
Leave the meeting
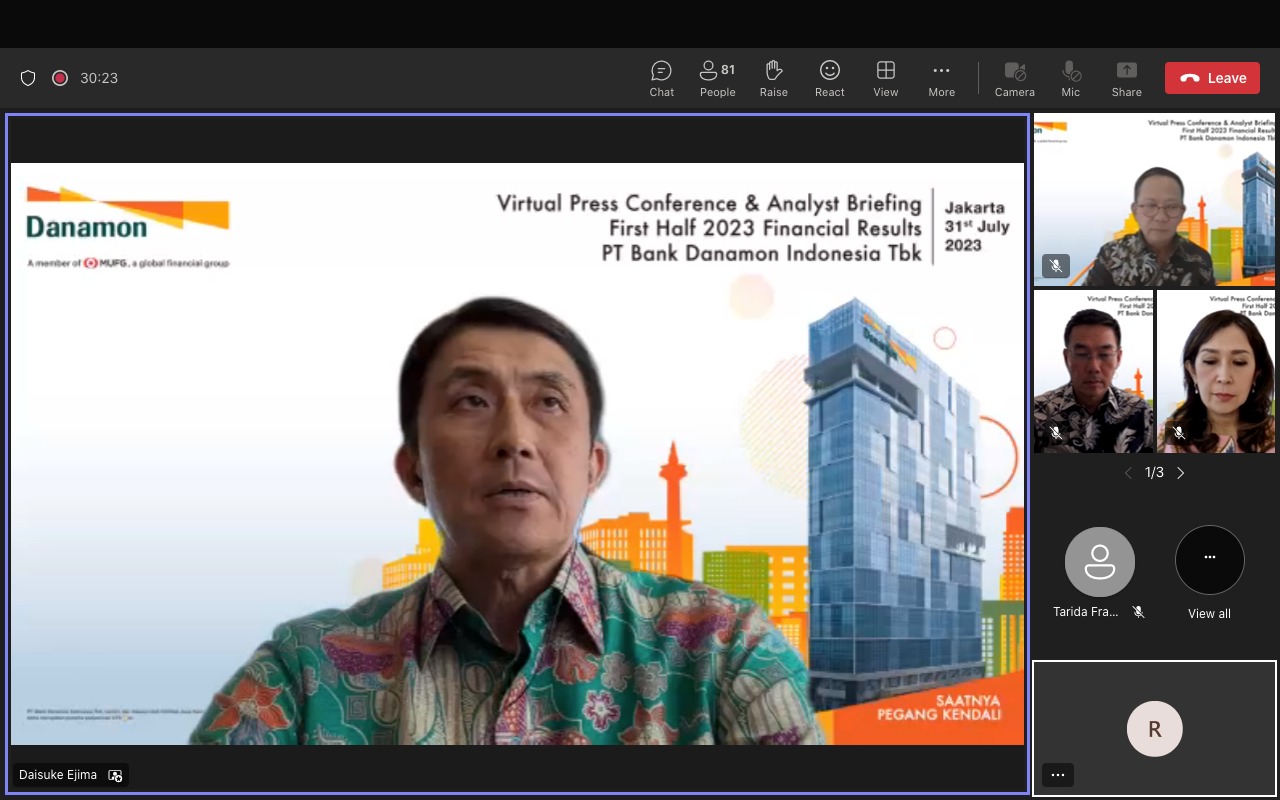pos(1212,78)
